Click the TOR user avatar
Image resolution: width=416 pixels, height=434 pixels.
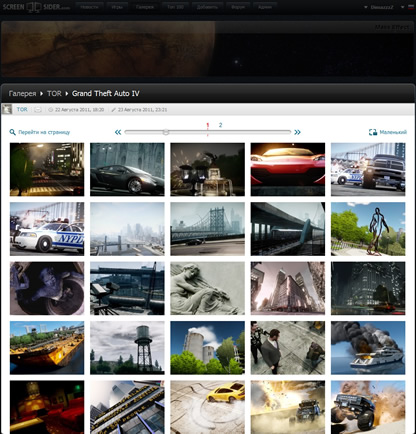pos(7,109)
